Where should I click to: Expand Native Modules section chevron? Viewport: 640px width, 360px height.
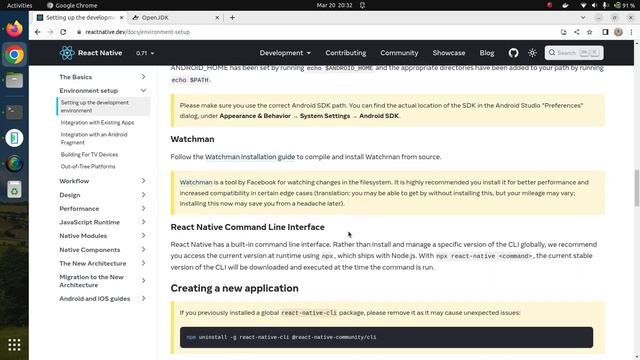point(143,236)
